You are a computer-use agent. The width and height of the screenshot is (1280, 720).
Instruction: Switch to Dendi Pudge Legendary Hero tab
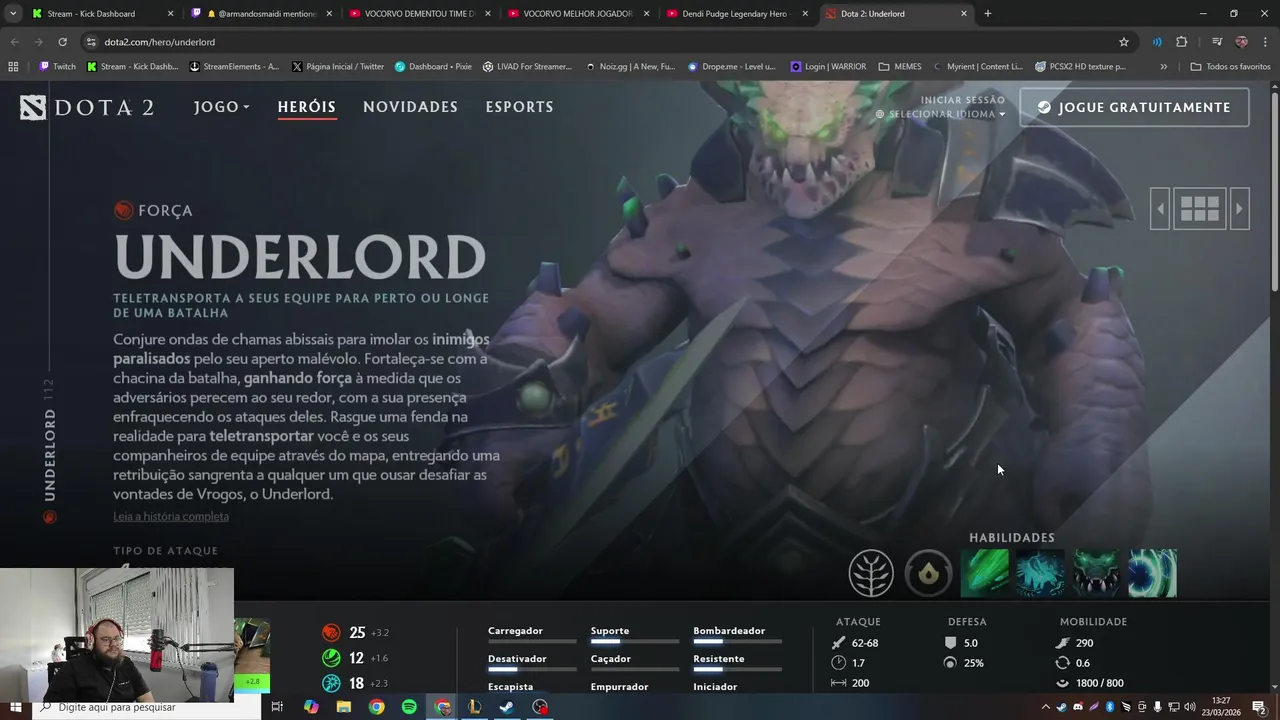click(738, 14)
